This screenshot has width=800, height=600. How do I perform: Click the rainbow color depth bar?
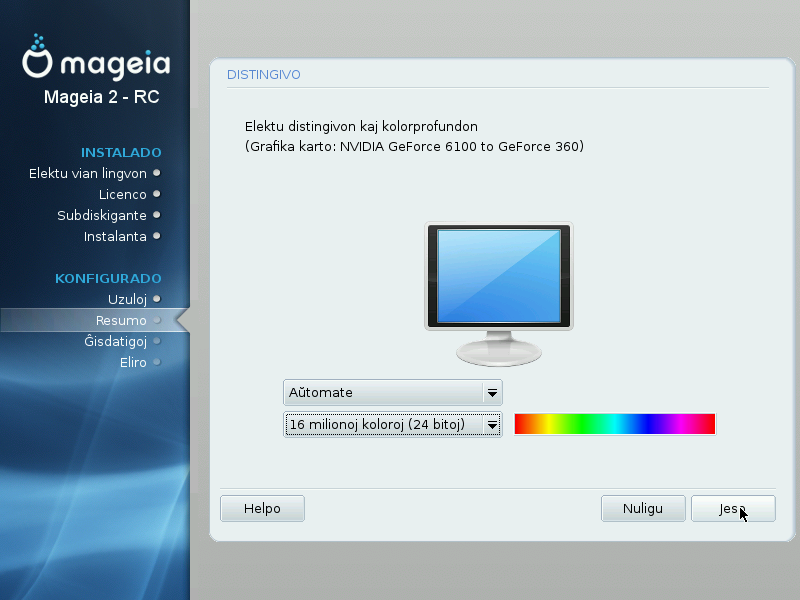pos(615,424)
